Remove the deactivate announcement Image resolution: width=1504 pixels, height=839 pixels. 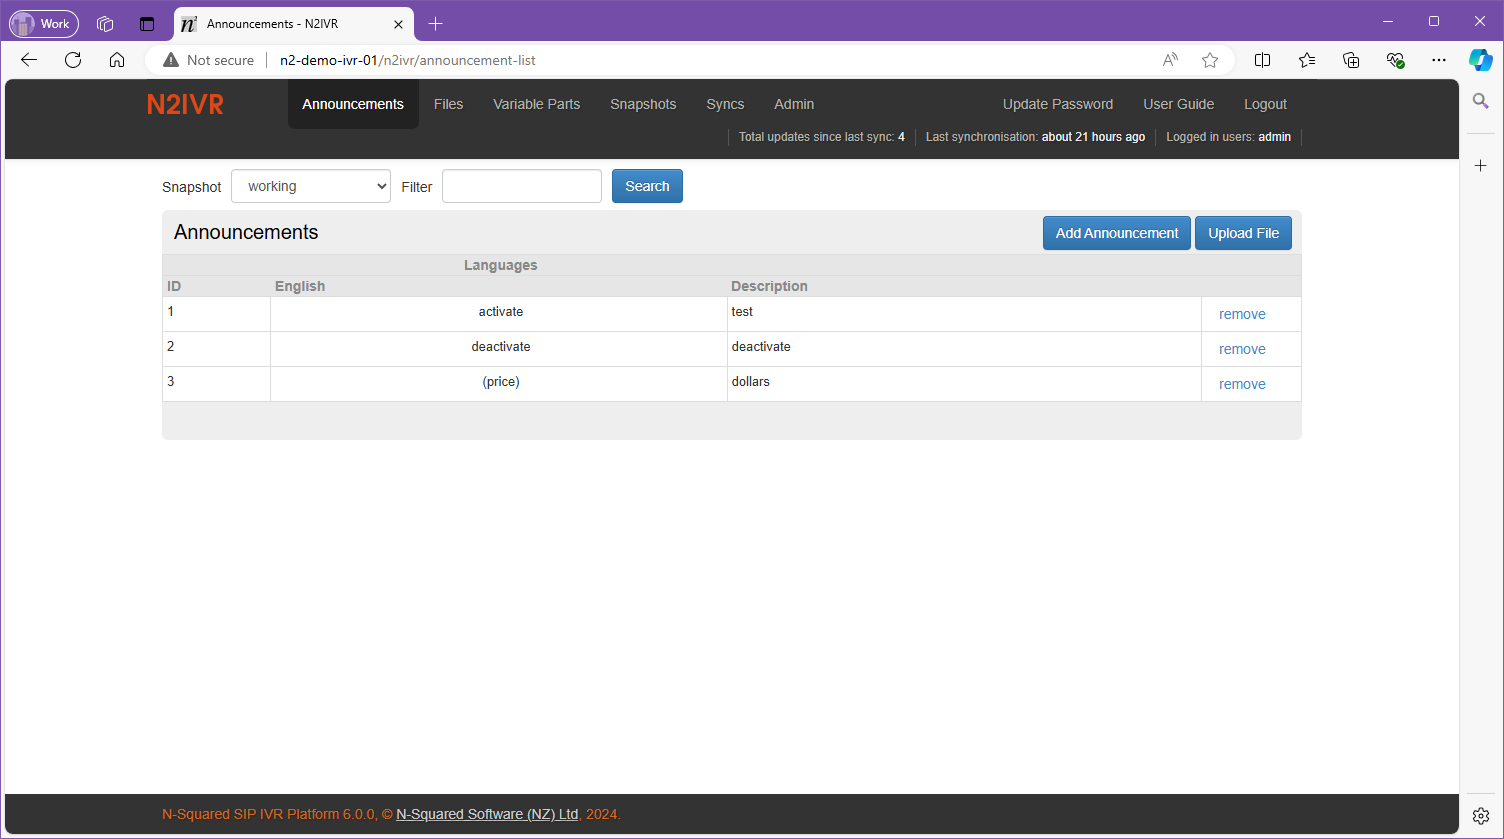tap(1242, 349)
